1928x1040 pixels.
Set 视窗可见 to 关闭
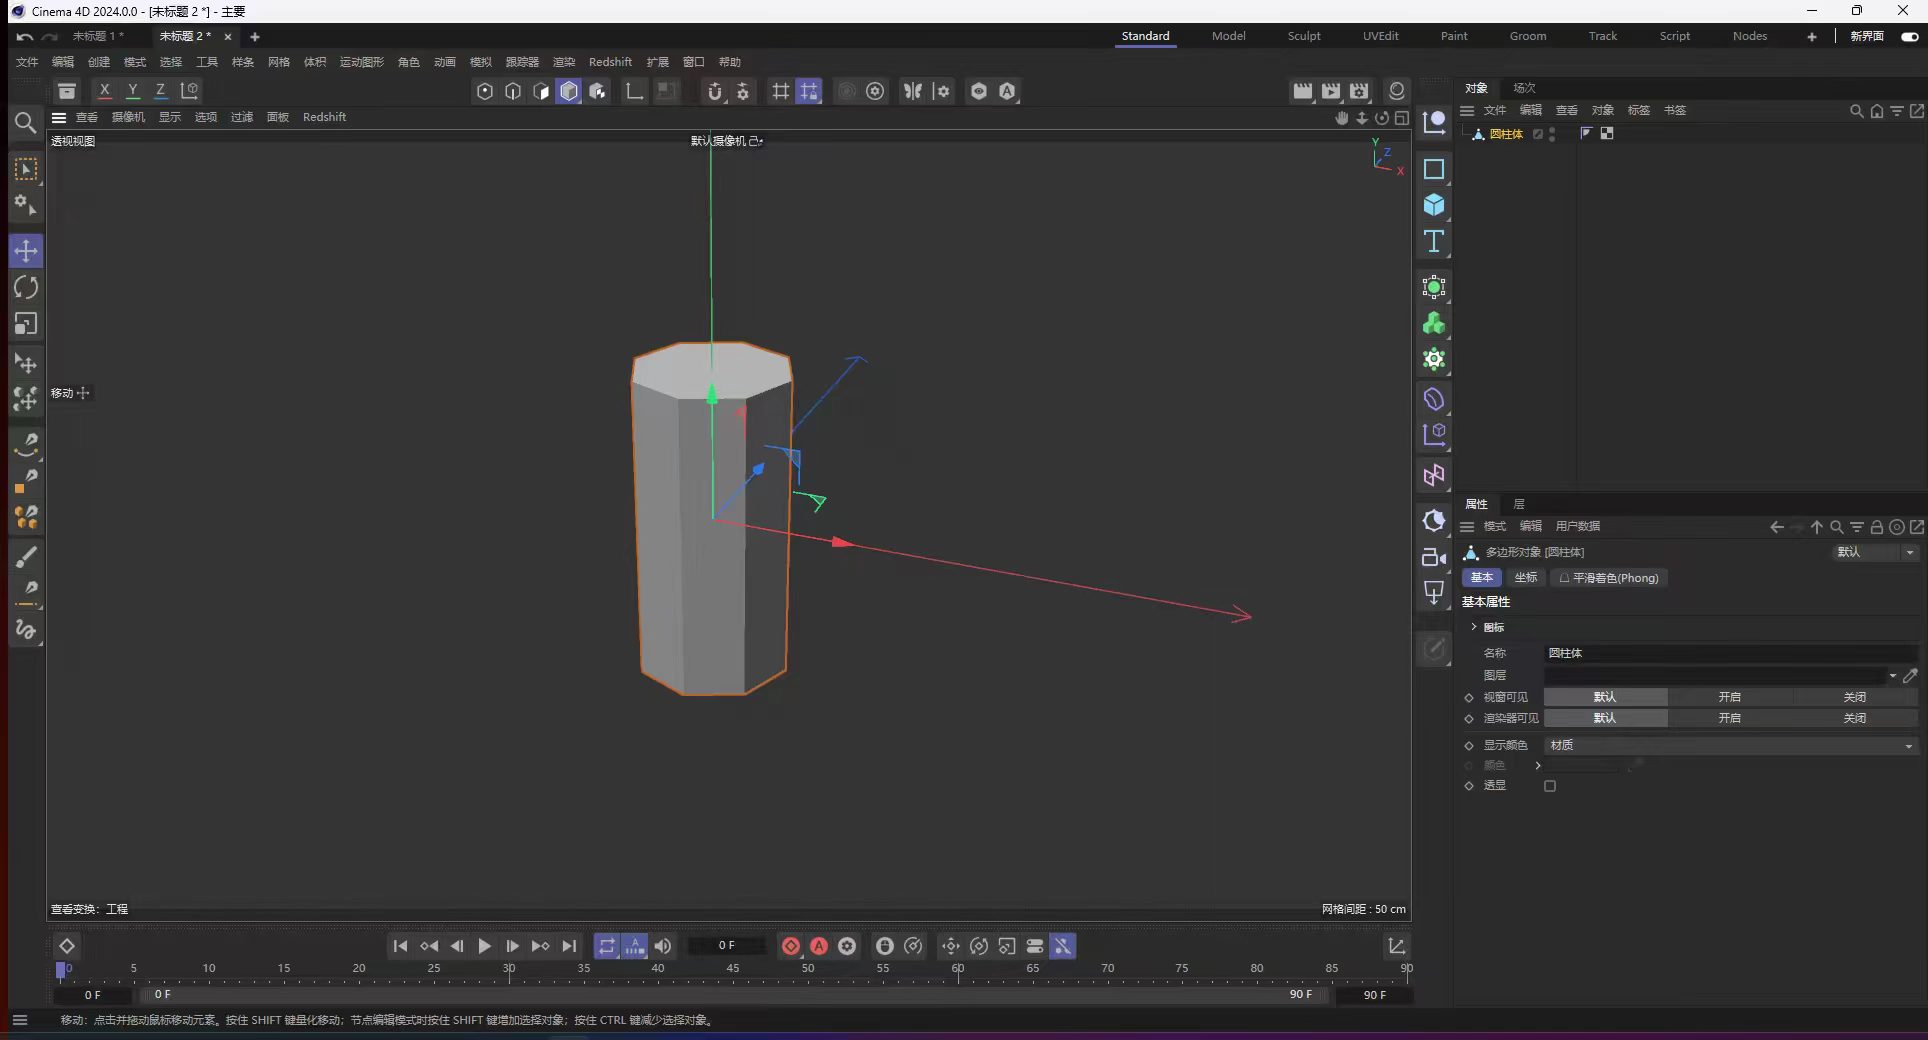(x=1854, y=697)
